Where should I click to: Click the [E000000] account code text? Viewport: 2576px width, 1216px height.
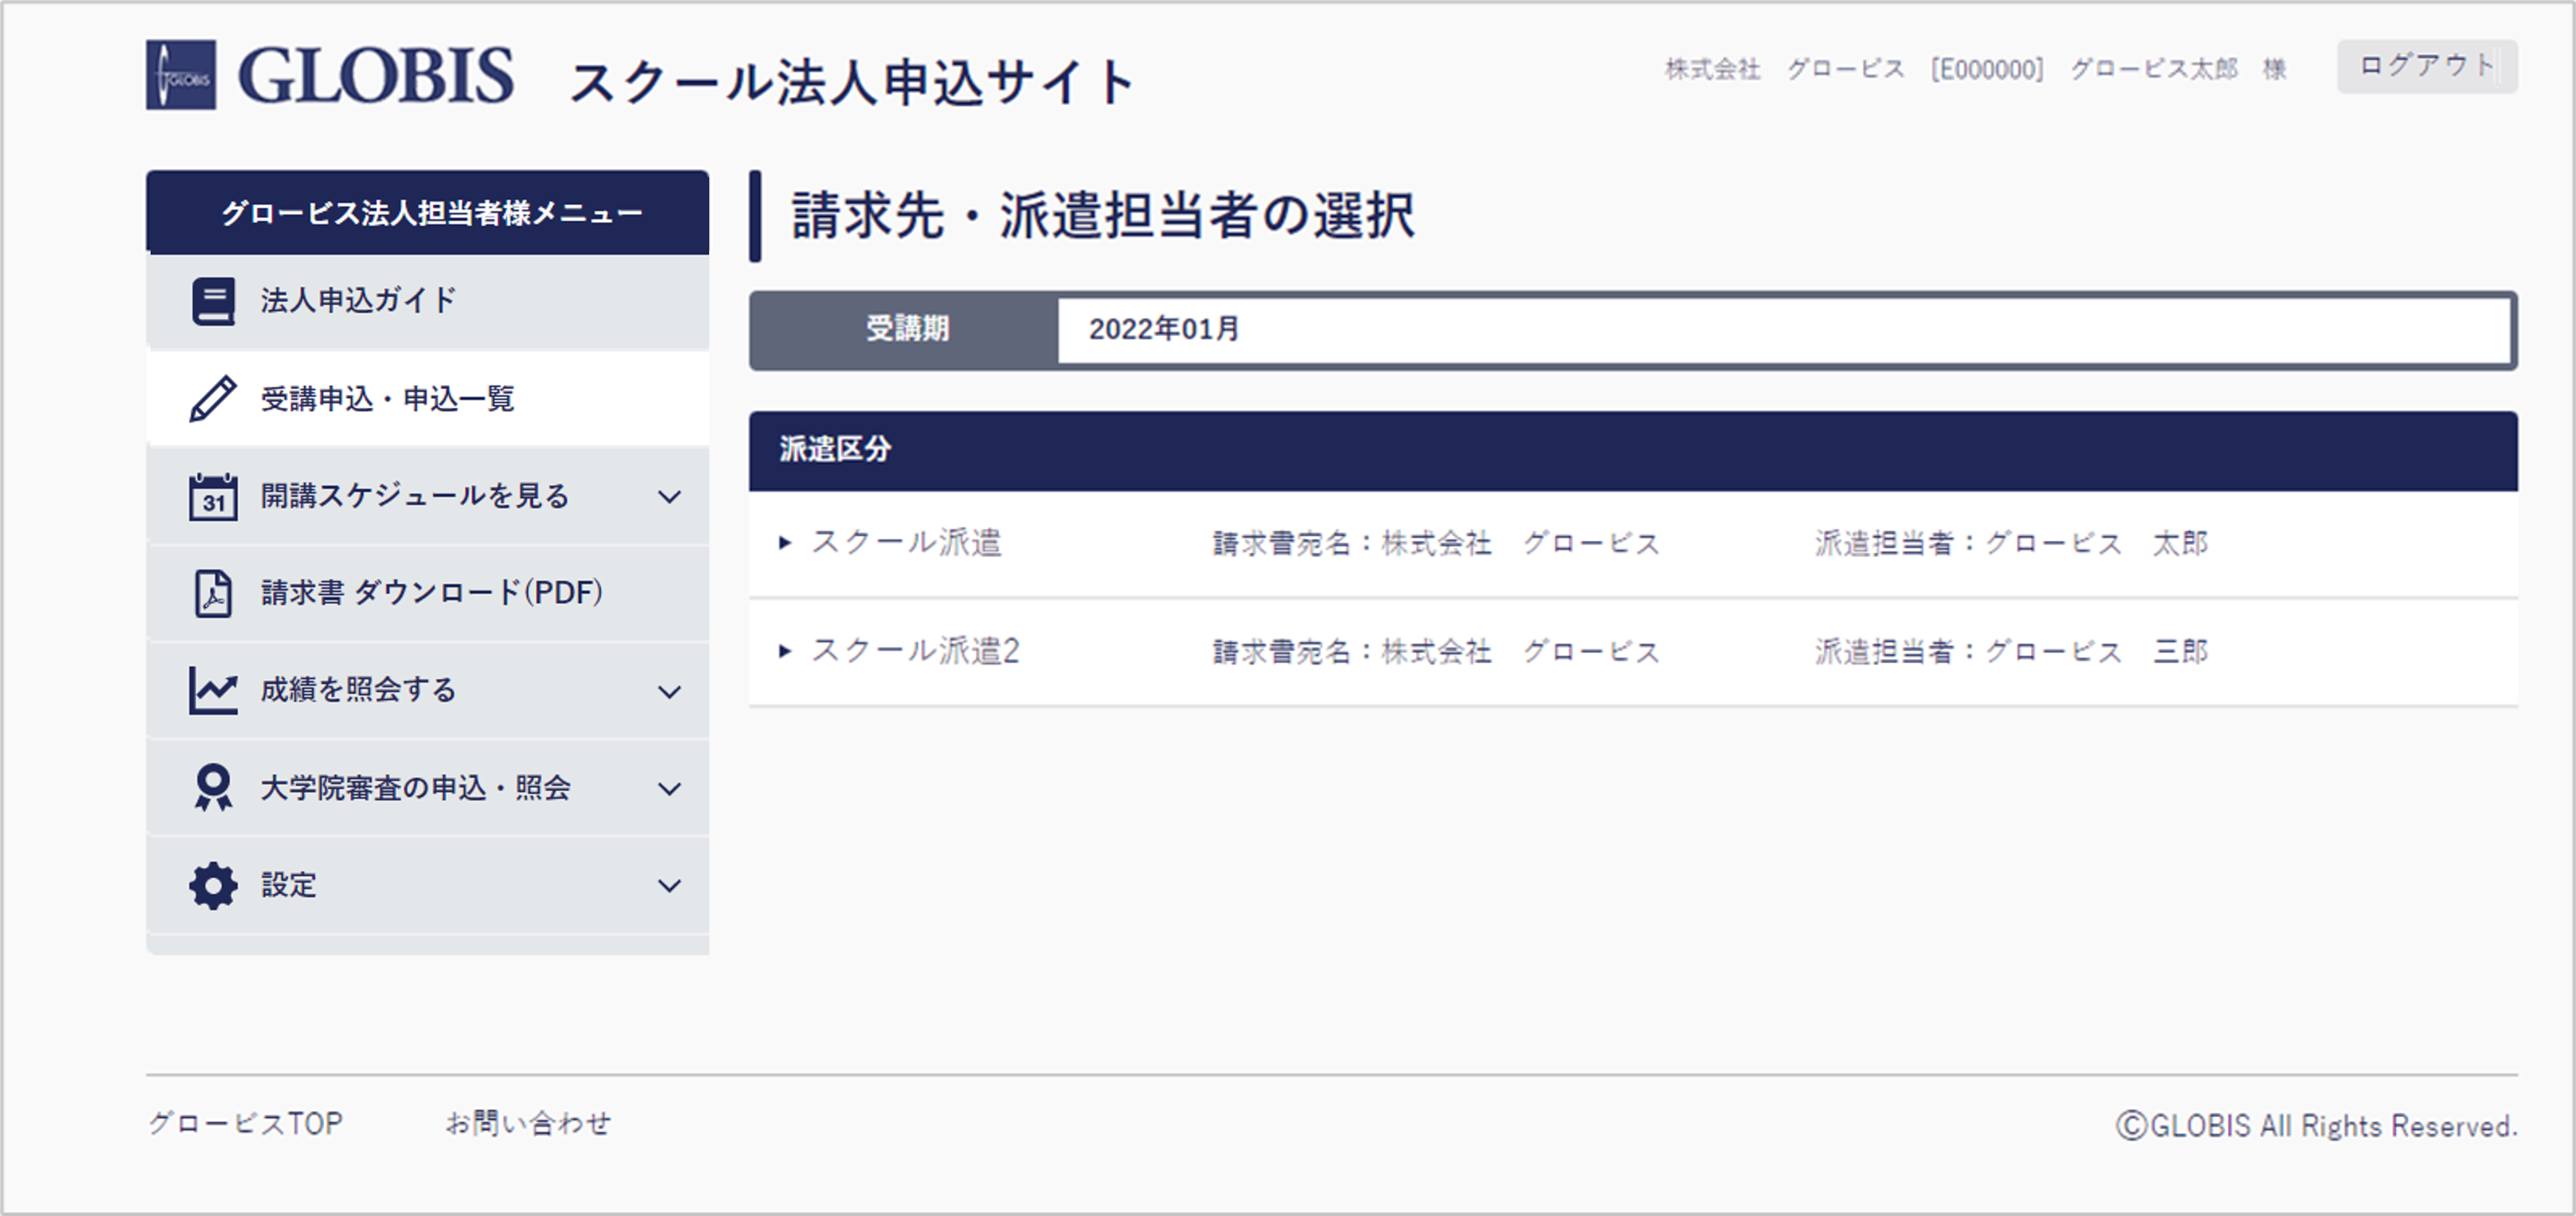tap(1987, 69)
